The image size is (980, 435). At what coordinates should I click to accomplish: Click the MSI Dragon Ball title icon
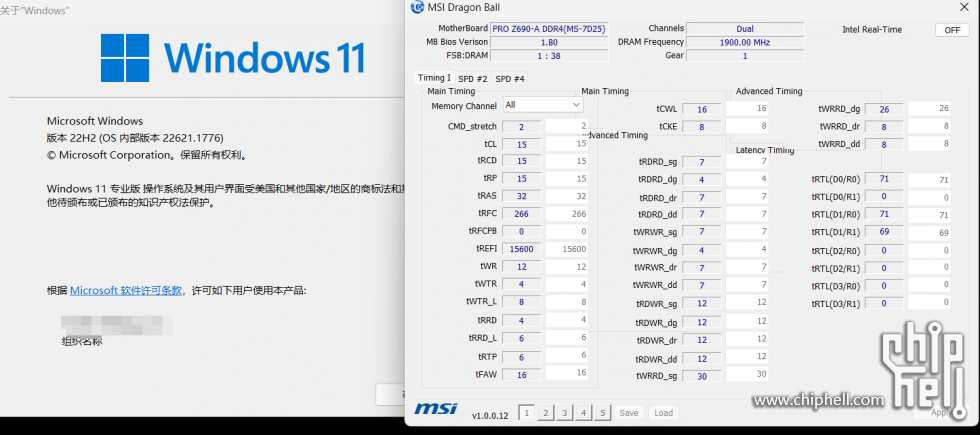pos(416,8)
